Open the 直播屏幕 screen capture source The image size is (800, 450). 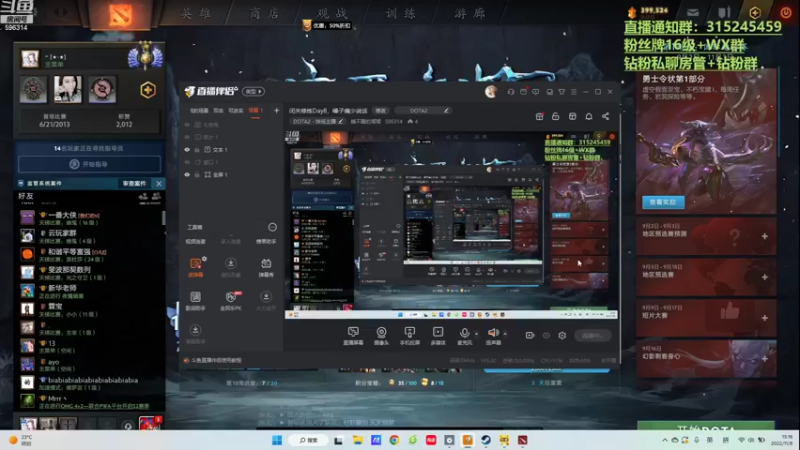coord(353,336)
